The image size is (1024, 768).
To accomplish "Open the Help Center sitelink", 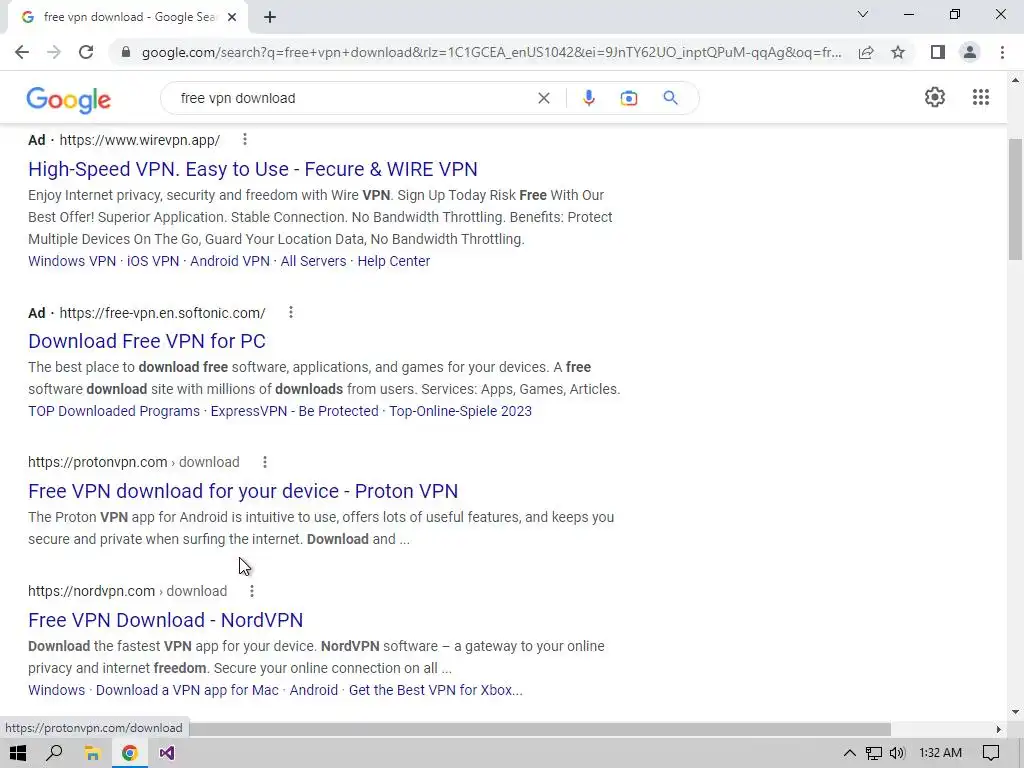I will coord(394,261).
